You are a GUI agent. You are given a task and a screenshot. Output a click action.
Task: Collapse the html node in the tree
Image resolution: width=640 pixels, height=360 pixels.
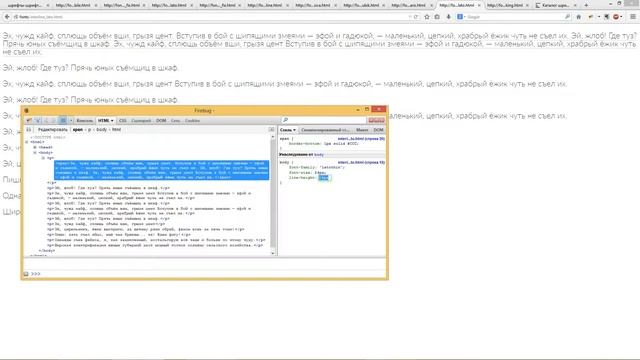coord(27,142)
